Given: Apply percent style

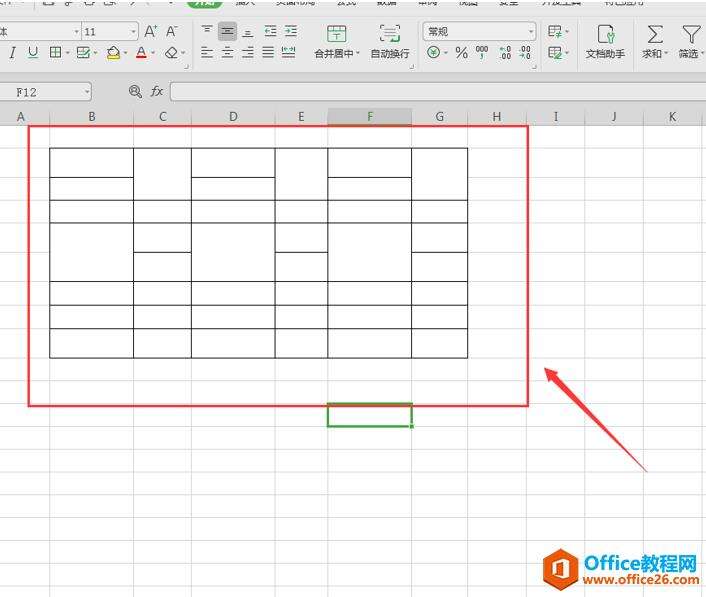Looking at the screenshot, I should click(x=461, y=53).
